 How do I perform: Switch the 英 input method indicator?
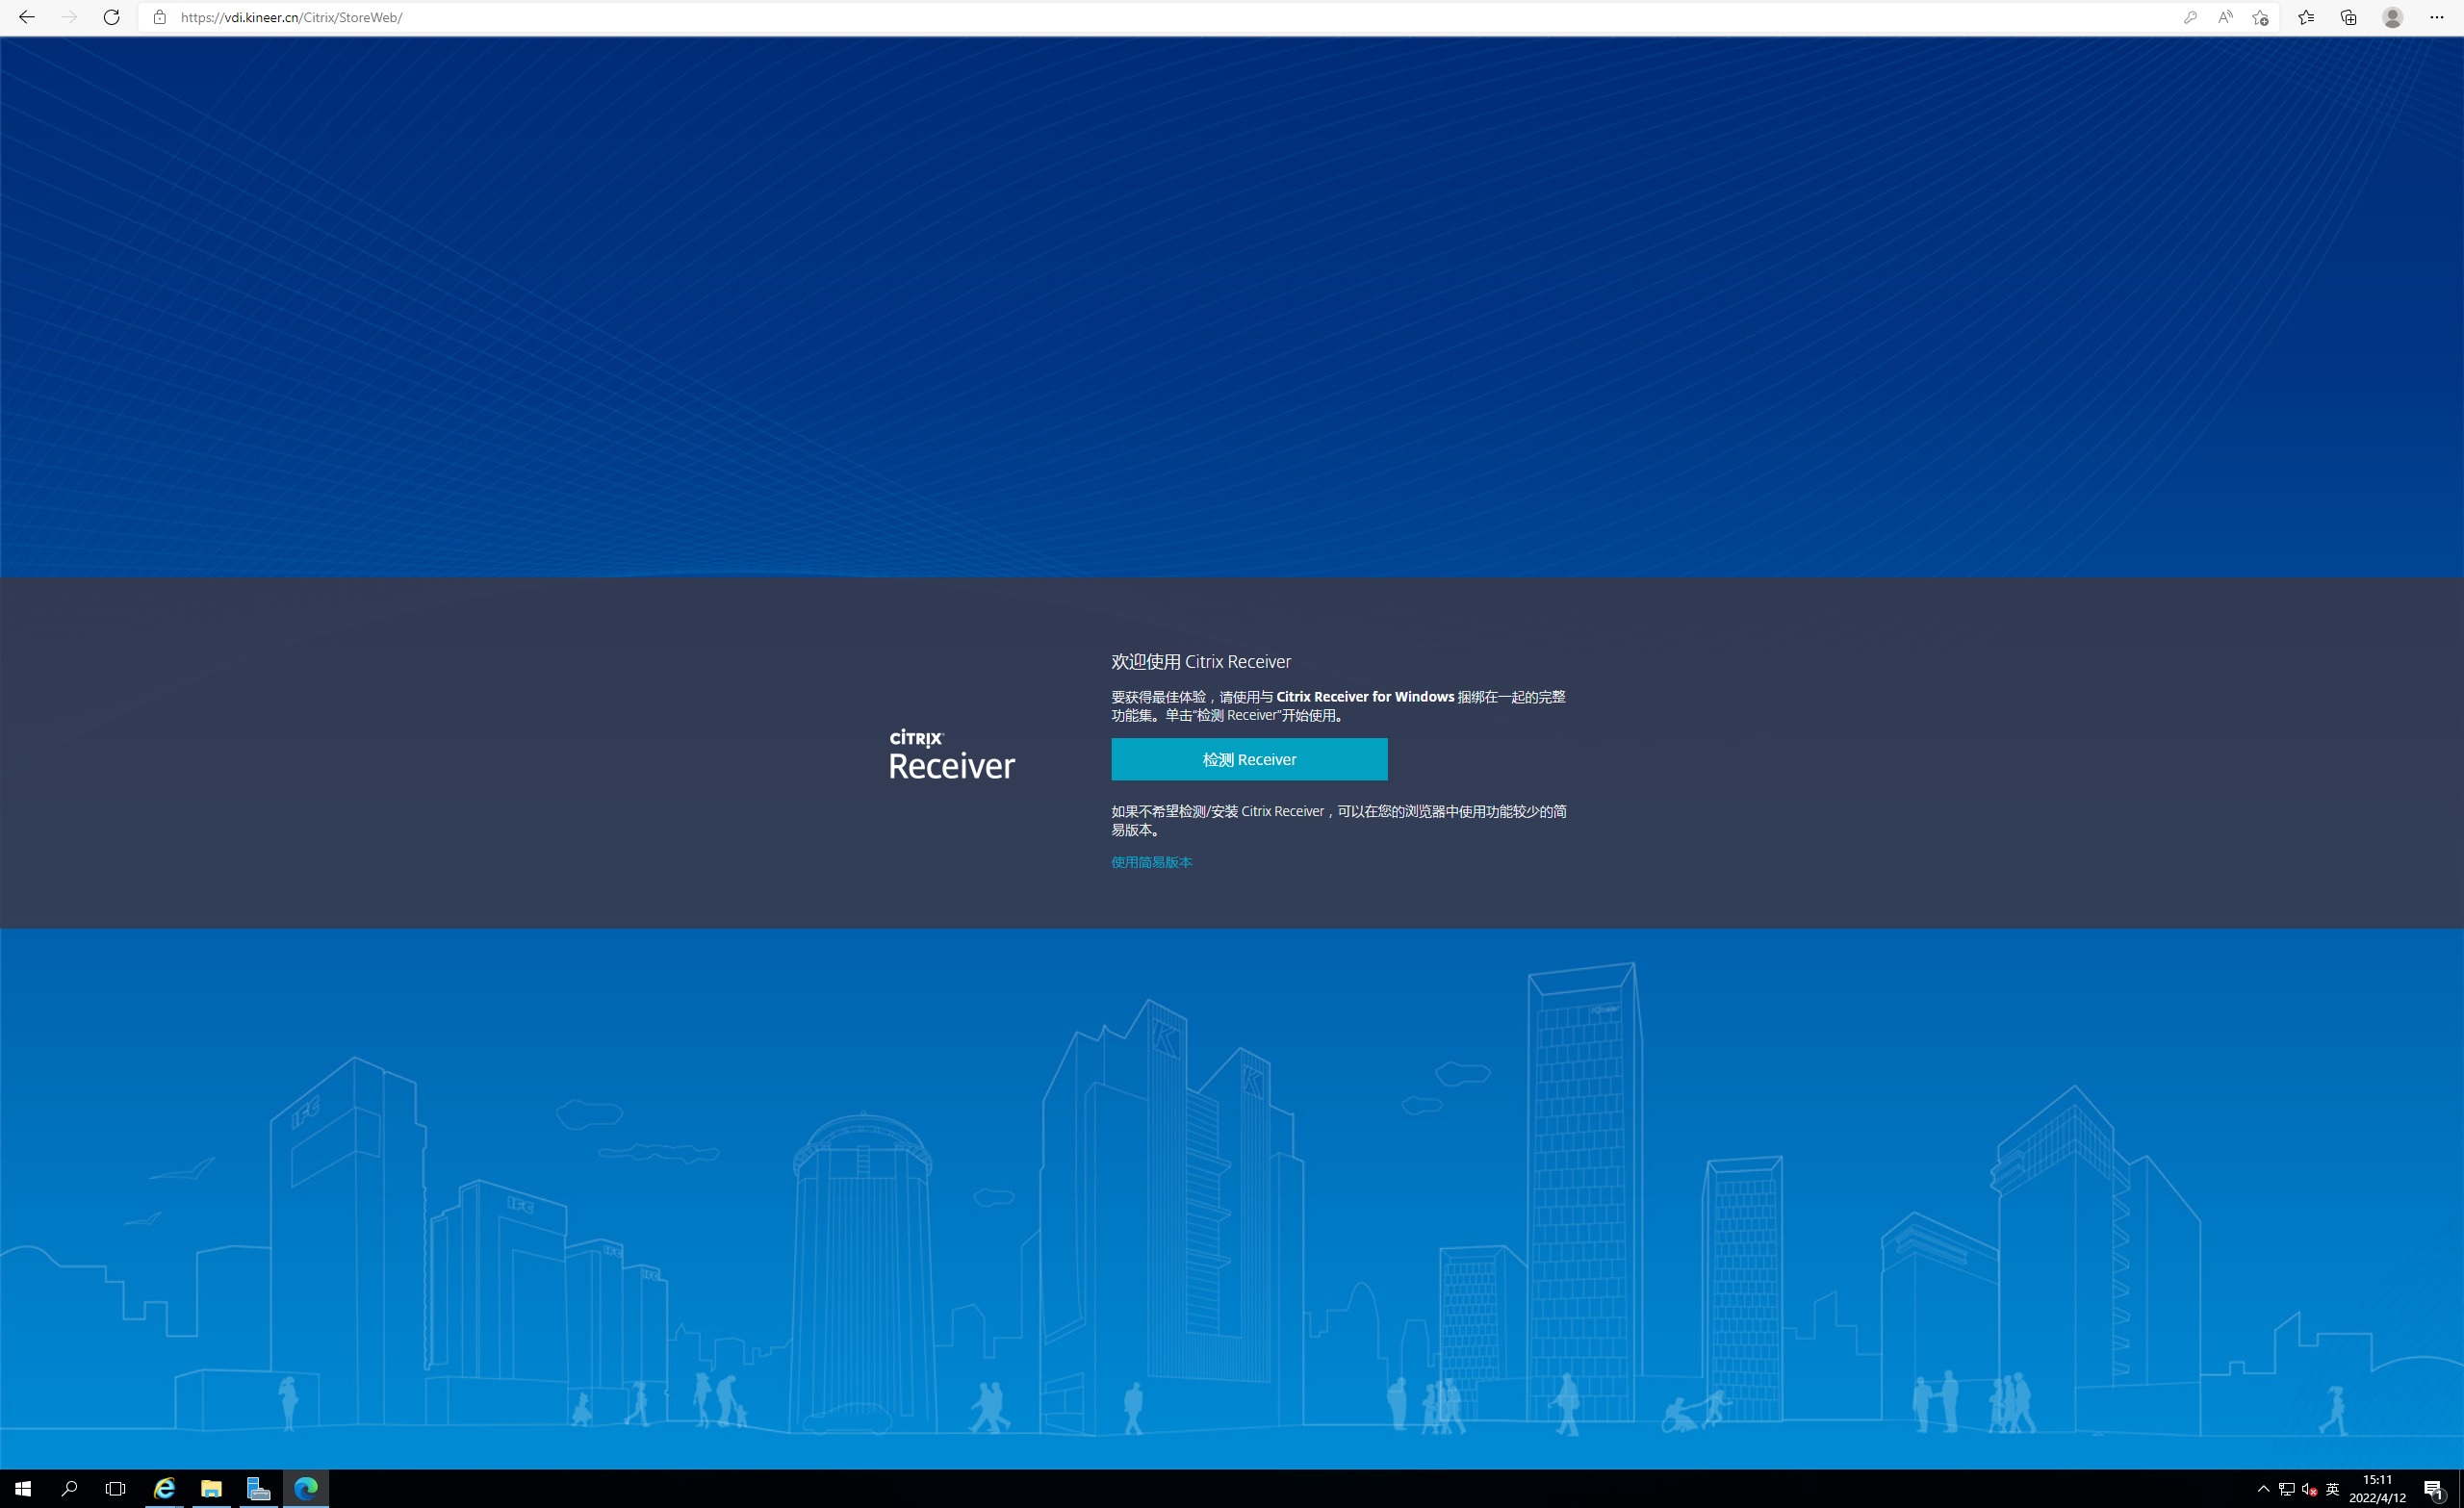(x=2332, y=1489)
